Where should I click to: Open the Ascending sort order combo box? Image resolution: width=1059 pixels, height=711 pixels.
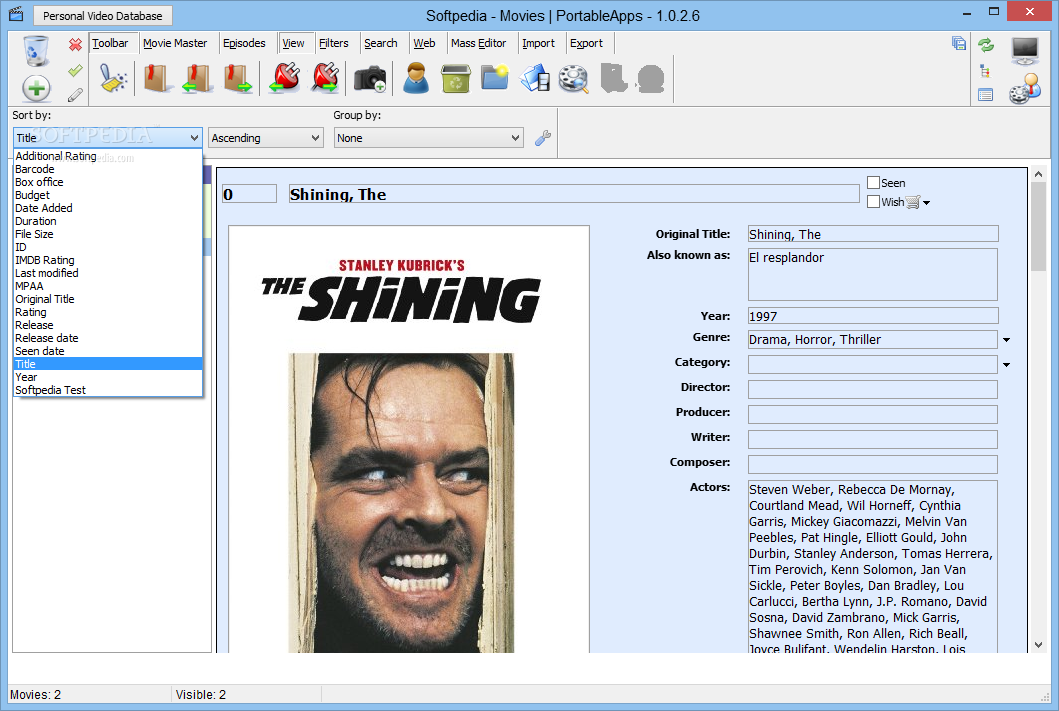[x=265, y=138]
